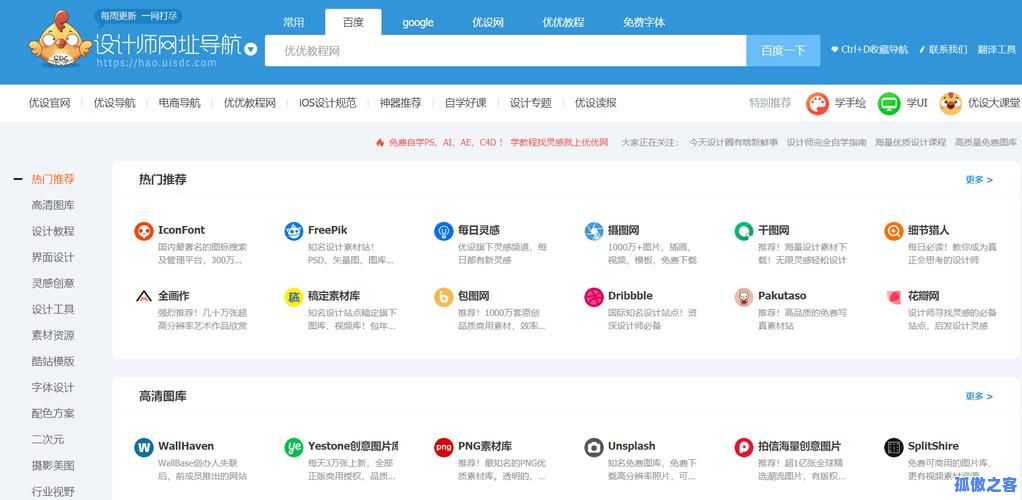Open the Unsplash camera icon
1022x500 pixels.
tap(594, 447)
